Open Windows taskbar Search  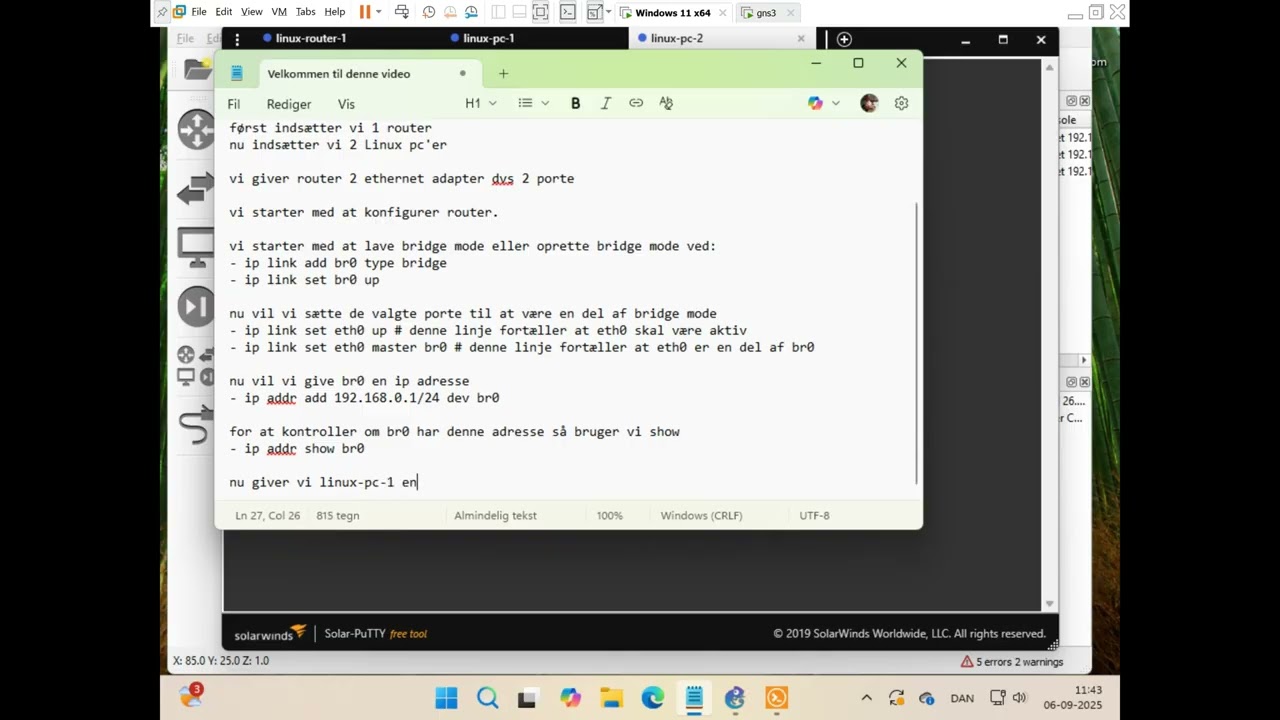point(487,698)
